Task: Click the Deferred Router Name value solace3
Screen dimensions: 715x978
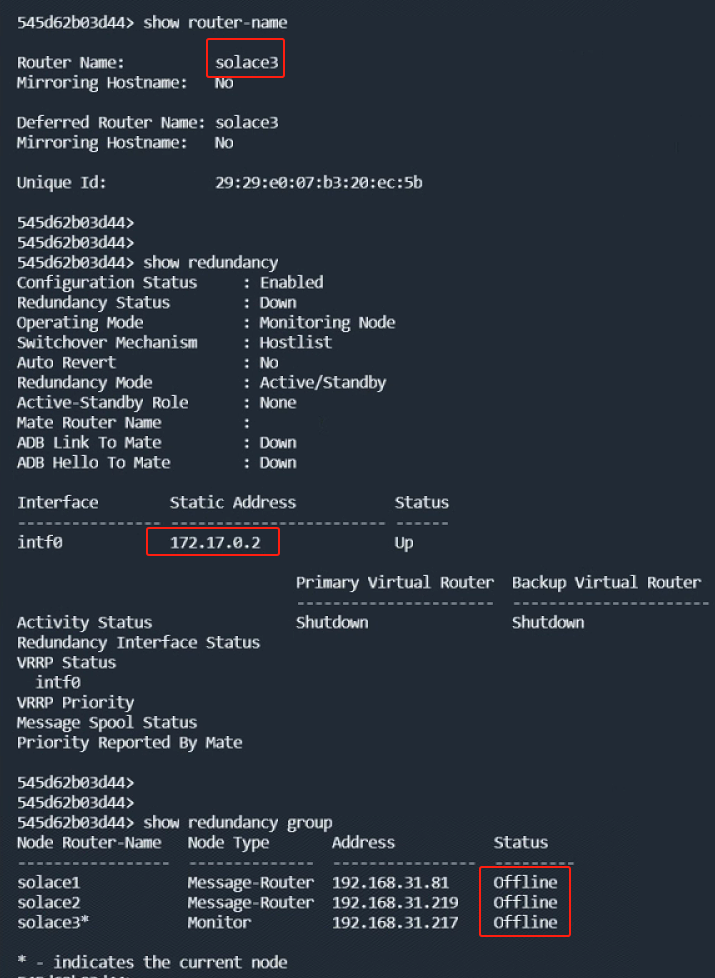Action: [246, 122]
